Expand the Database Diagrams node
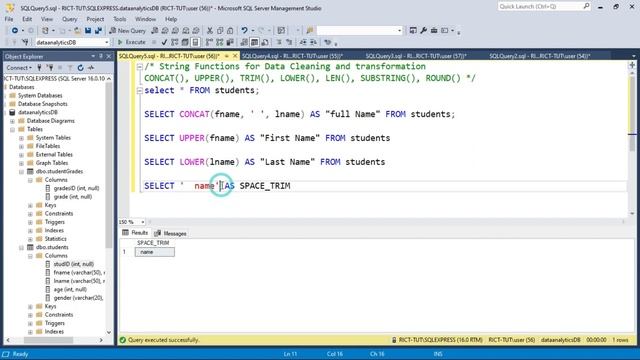This screenshot has height=360, width=640. click(x=12, y=121)
